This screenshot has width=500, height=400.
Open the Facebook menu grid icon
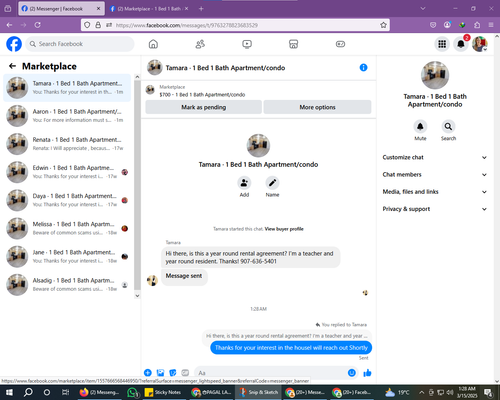tap(442, 44)
